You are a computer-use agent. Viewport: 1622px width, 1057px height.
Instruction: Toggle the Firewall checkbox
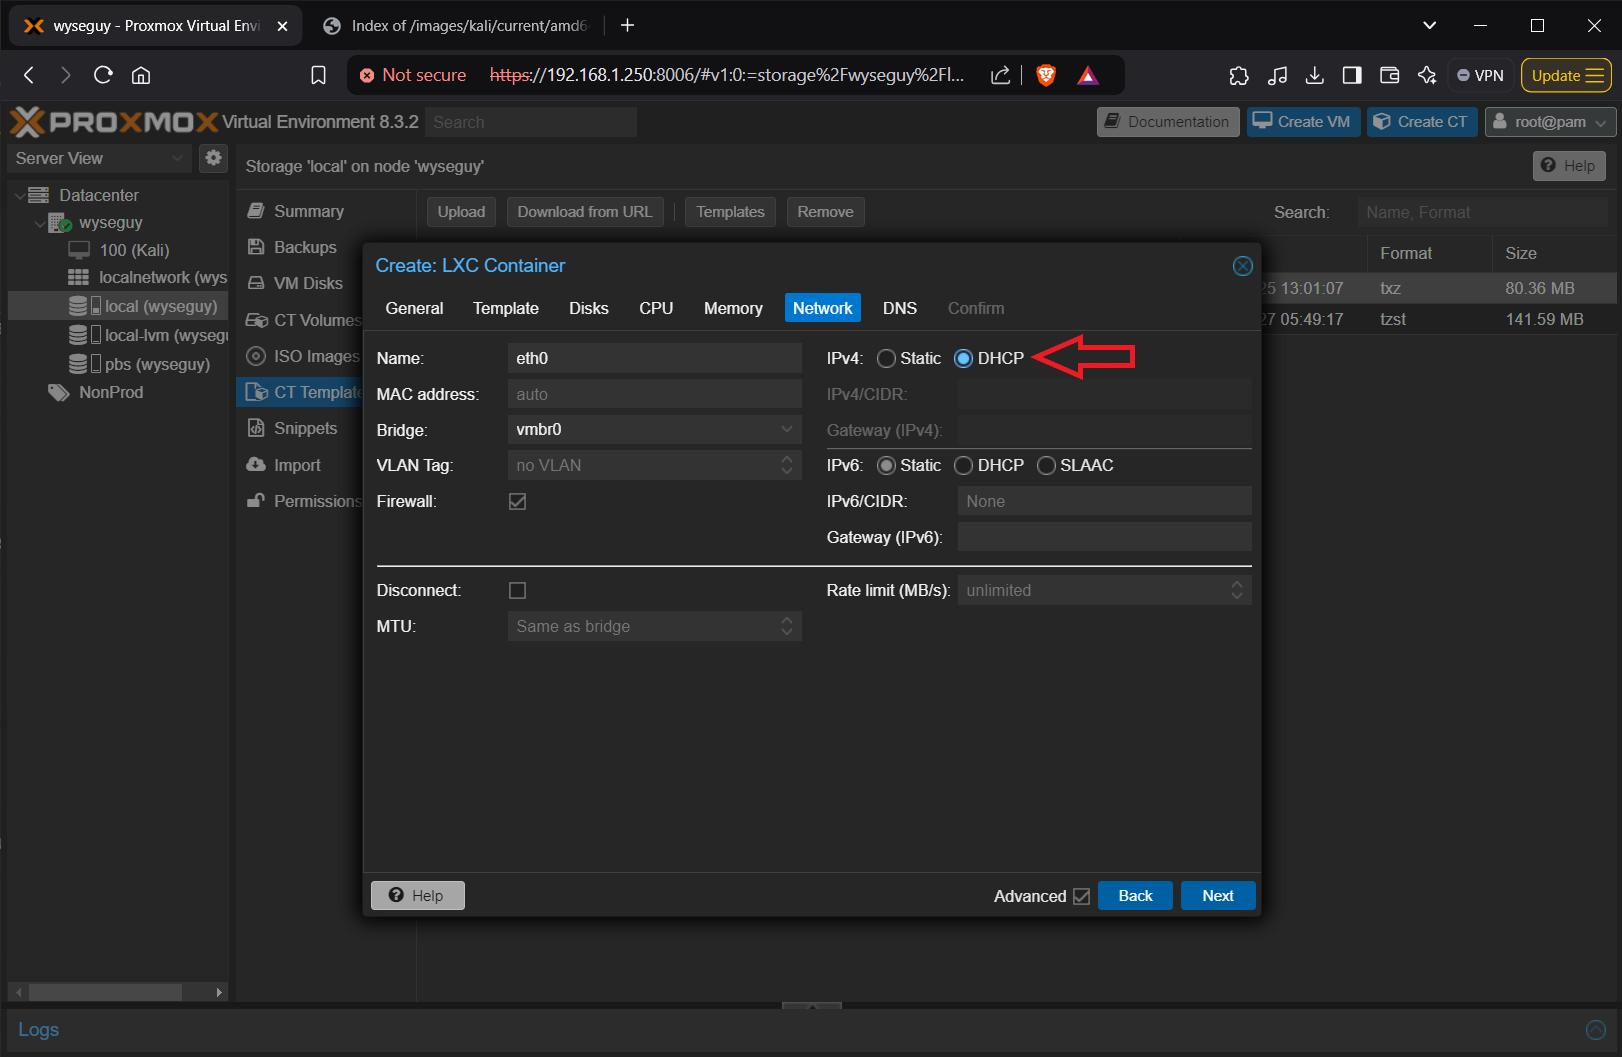pyautogui.click(x=517, y=501)
